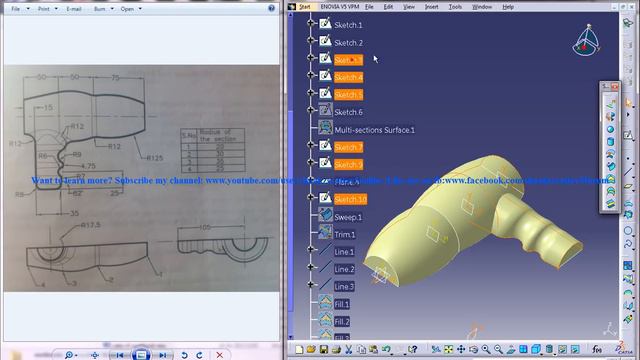Delete image with red X in photo viewer

pyautogui.click(x=220, y=355)
